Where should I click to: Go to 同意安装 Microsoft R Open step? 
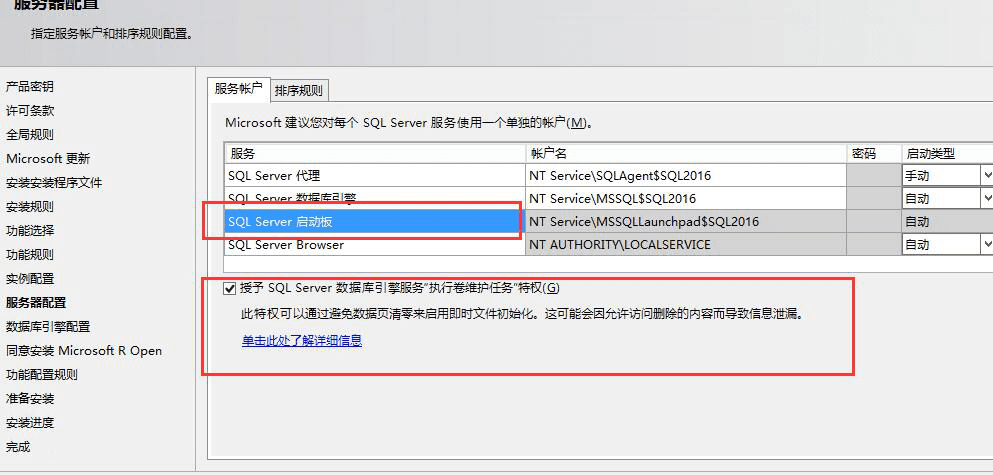(x=84, y=351)
